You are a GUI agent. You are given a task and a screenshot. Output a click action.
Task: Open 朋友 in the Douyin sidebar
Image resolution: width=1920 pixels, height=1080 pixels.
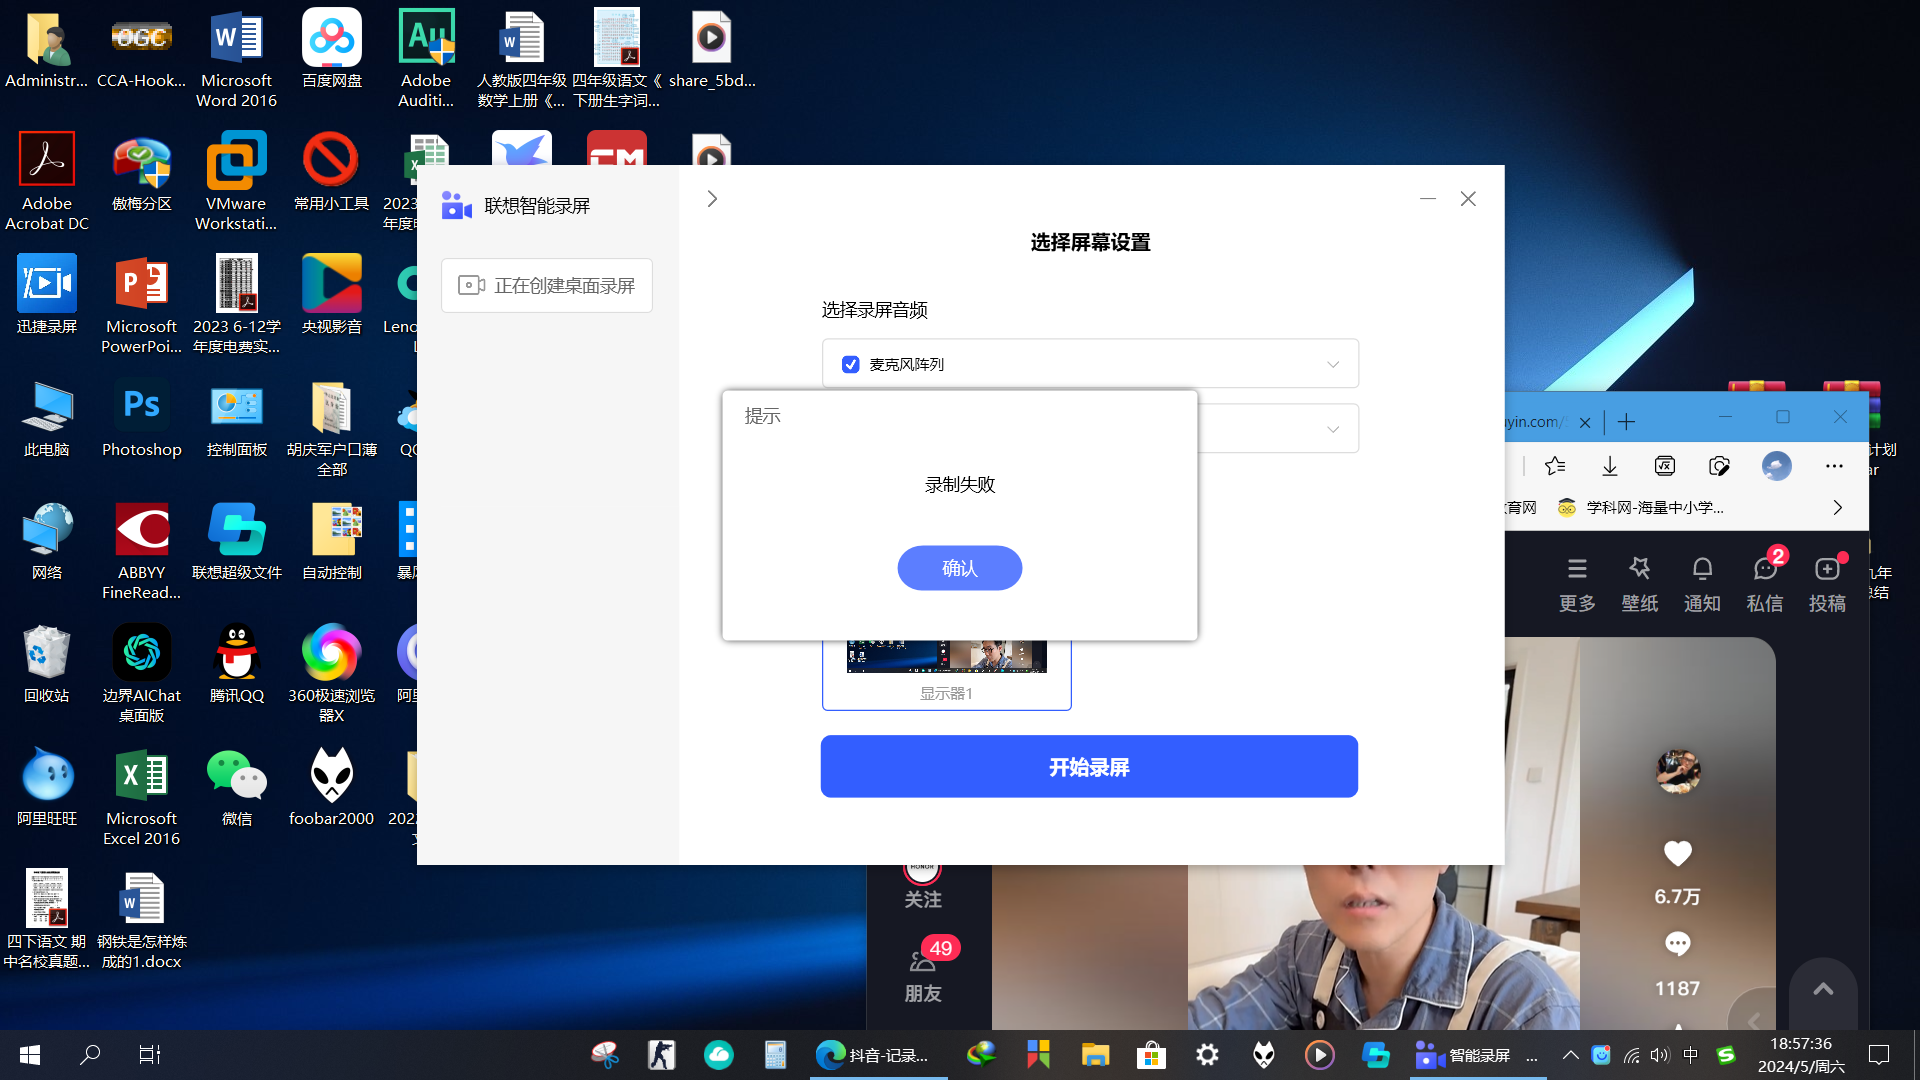(x=923, y=972)
